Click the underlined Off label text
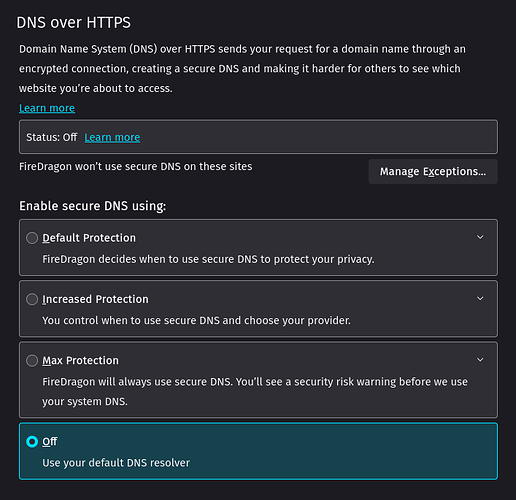Screen dimensions: 516x500 [50, 442]
